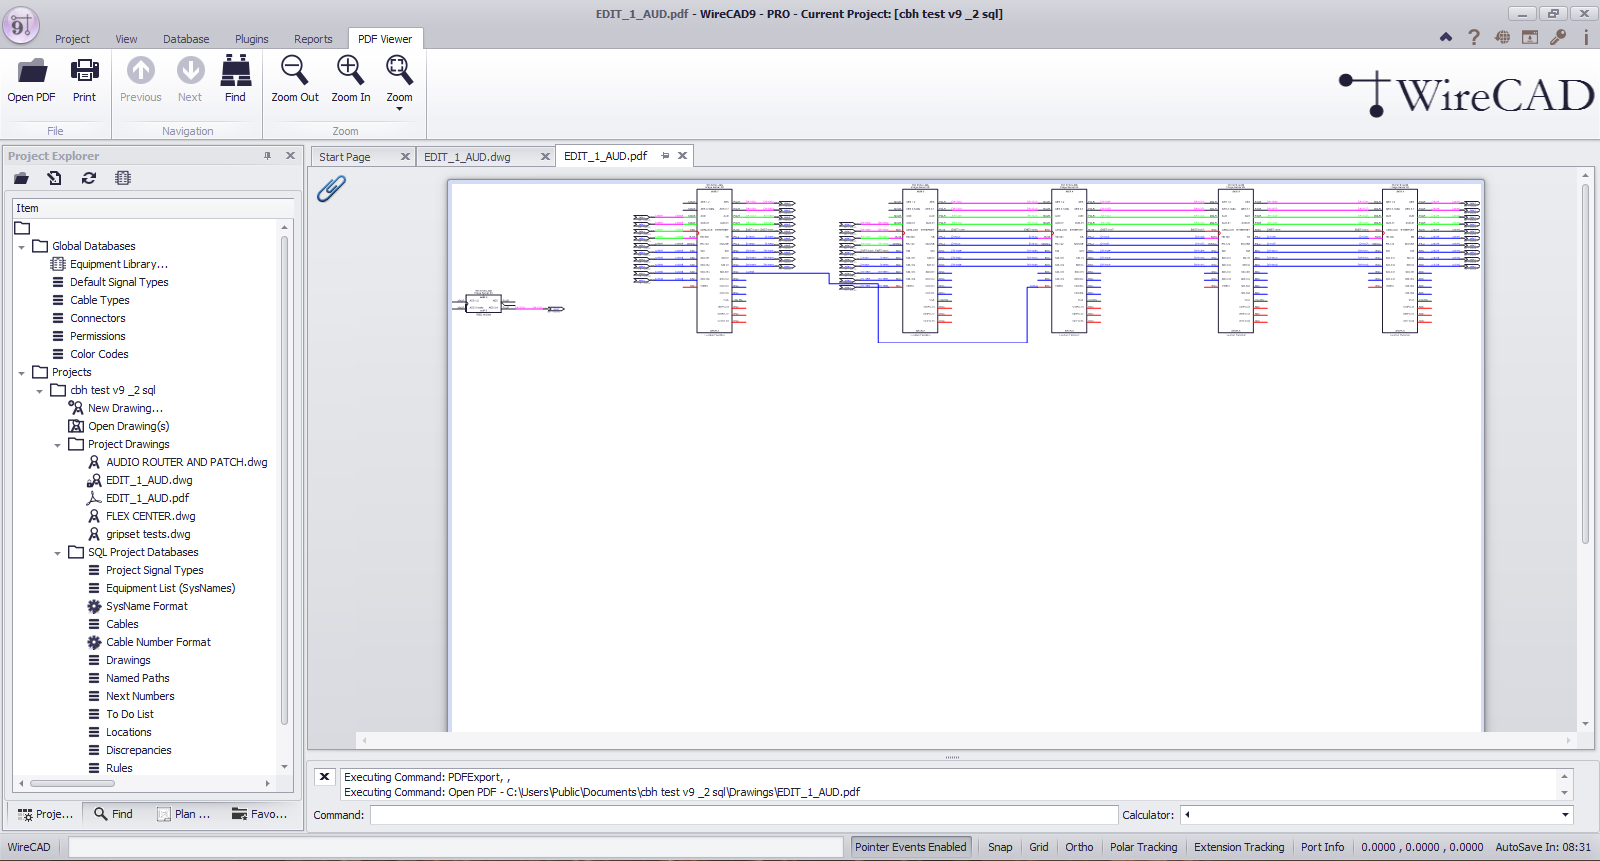Click the PDF viewer horizontal scrollbar
1600x861 pixels.
click(x=967, y=740)
